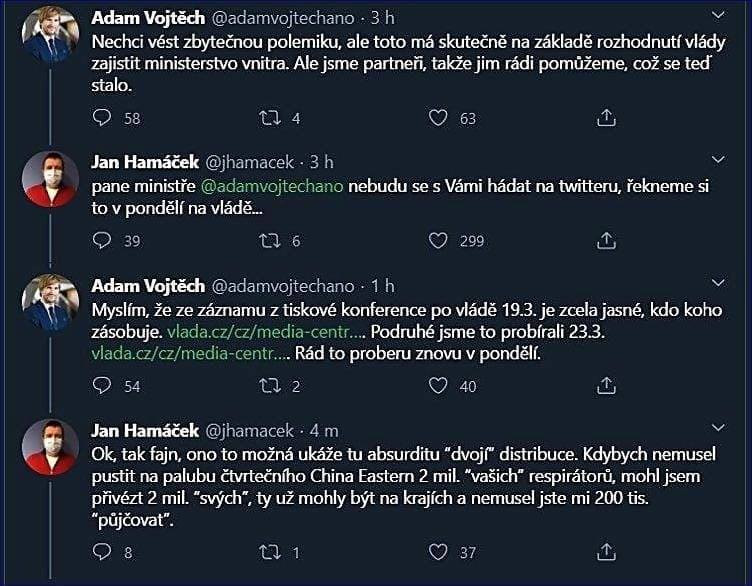The image size is (752, 586).
Task: Share the tweet posted 4 m ago
Action: click(x=606, y=551)
